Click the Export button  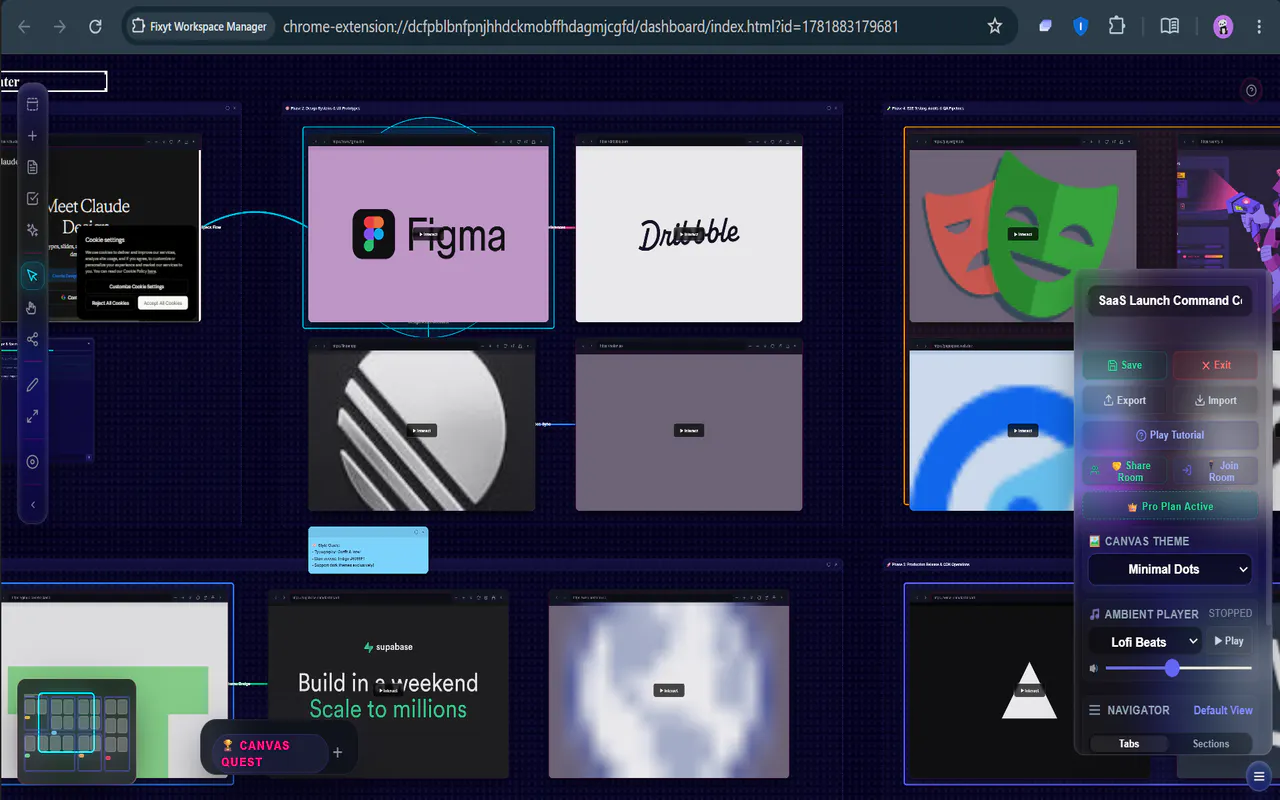tap(1125, 400)
